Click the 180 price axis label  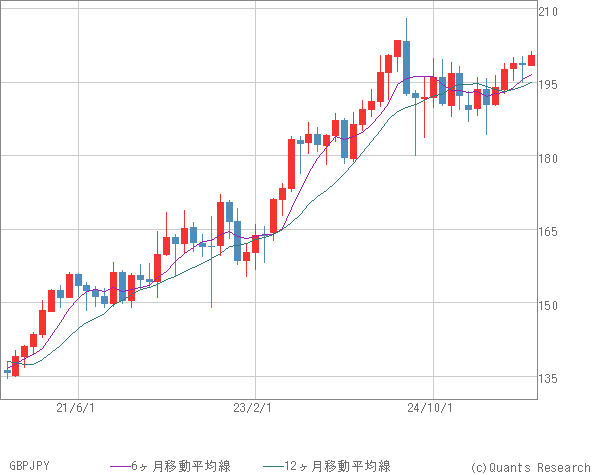548,158
